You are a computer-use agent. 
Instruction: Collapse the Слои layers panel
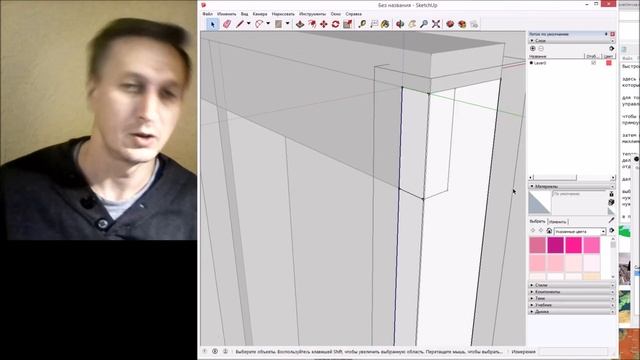pyautogui.click(x=571, y=41)
